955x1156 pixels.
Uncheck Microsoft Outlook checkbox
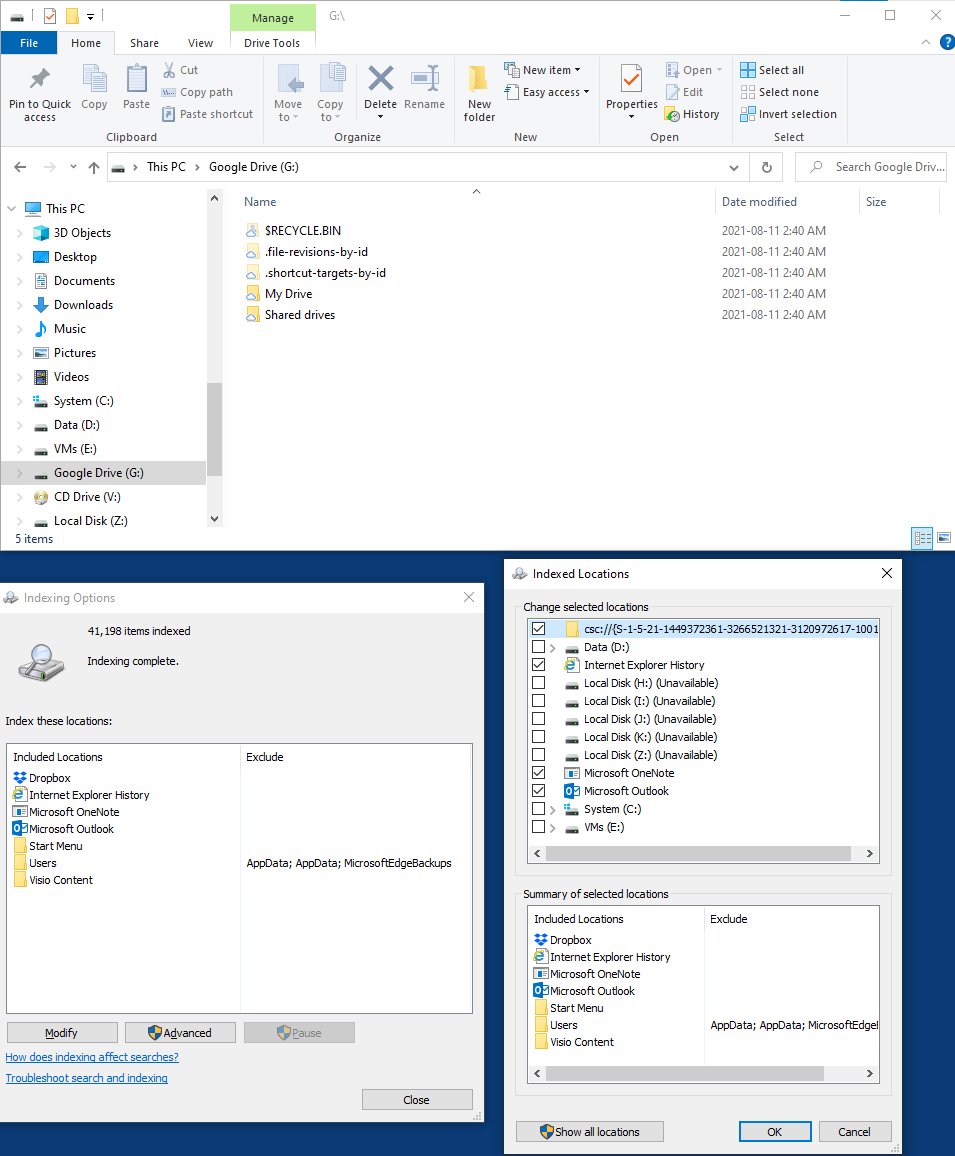[538, 791]
